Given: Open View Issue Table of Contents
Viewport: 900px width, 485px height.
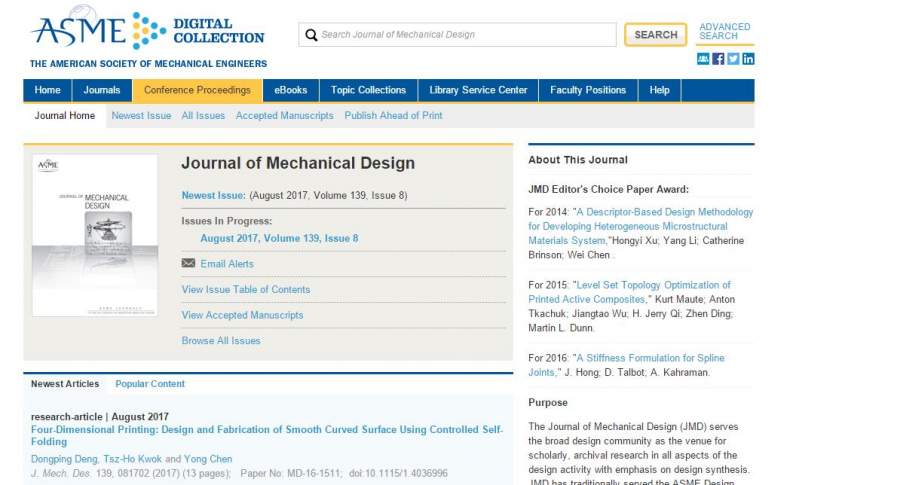Looking at the screenshot, I should point(246,289).
